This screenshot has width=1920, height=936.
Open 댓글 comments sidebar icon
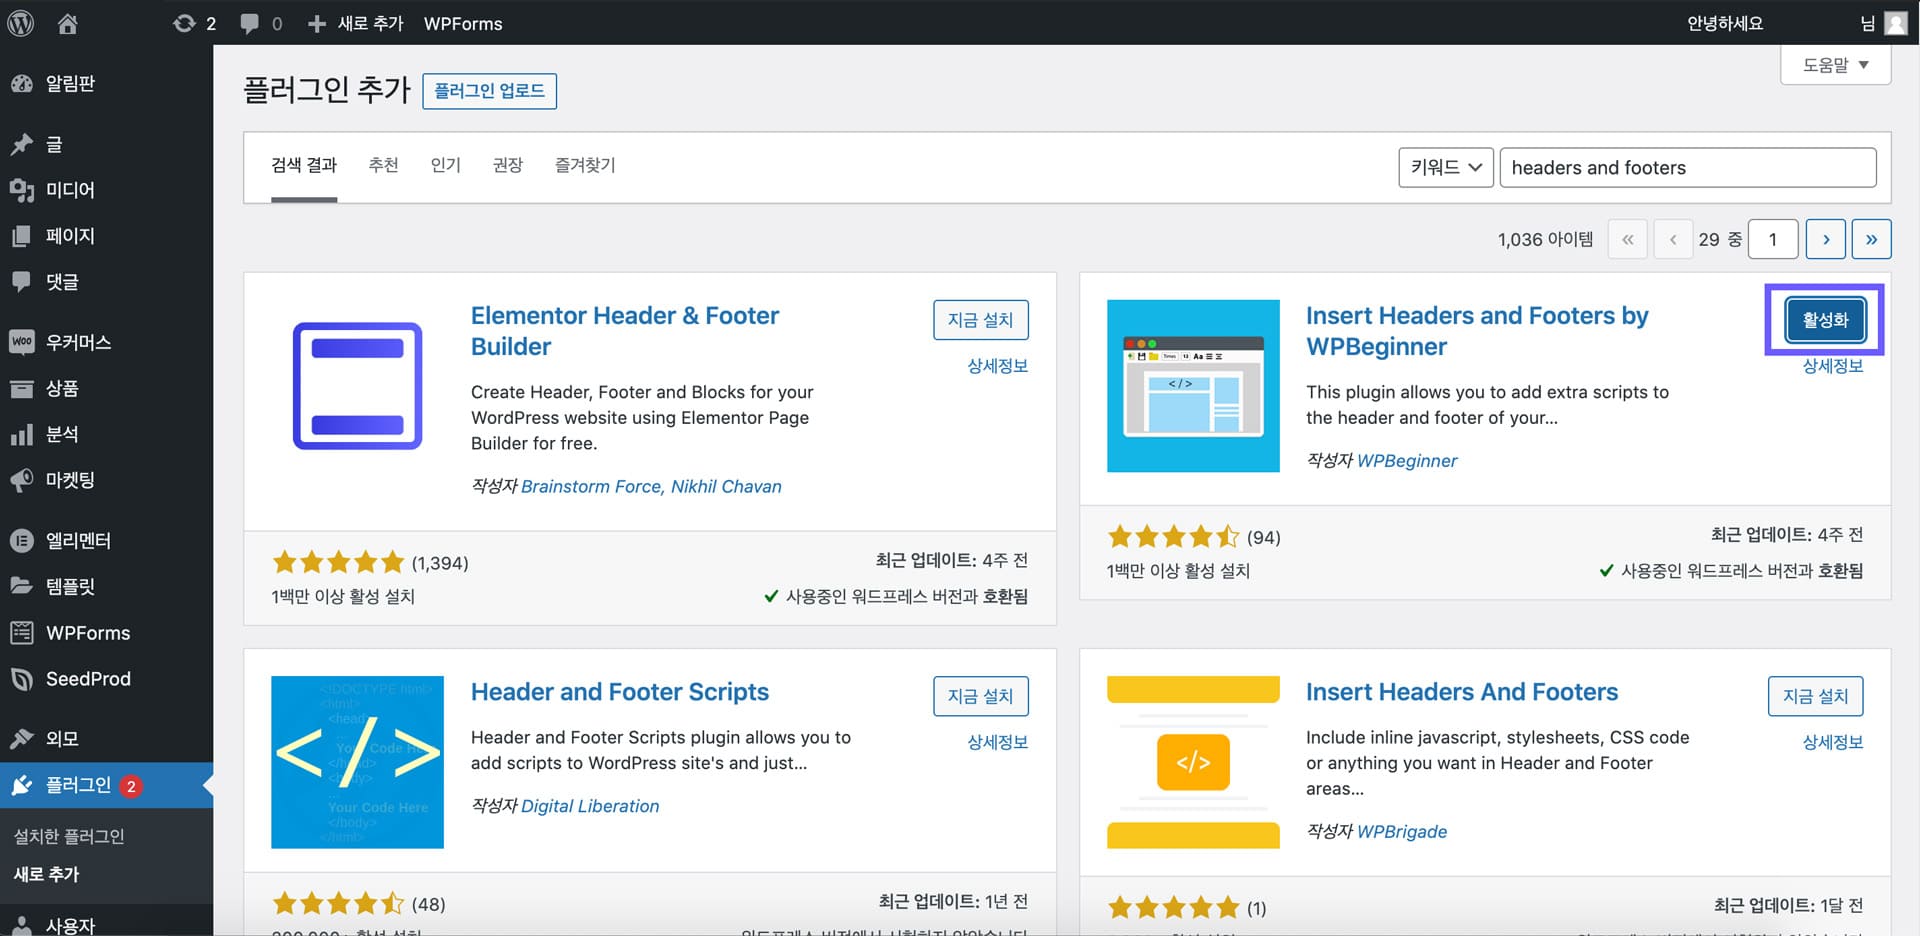pos(22,282)
